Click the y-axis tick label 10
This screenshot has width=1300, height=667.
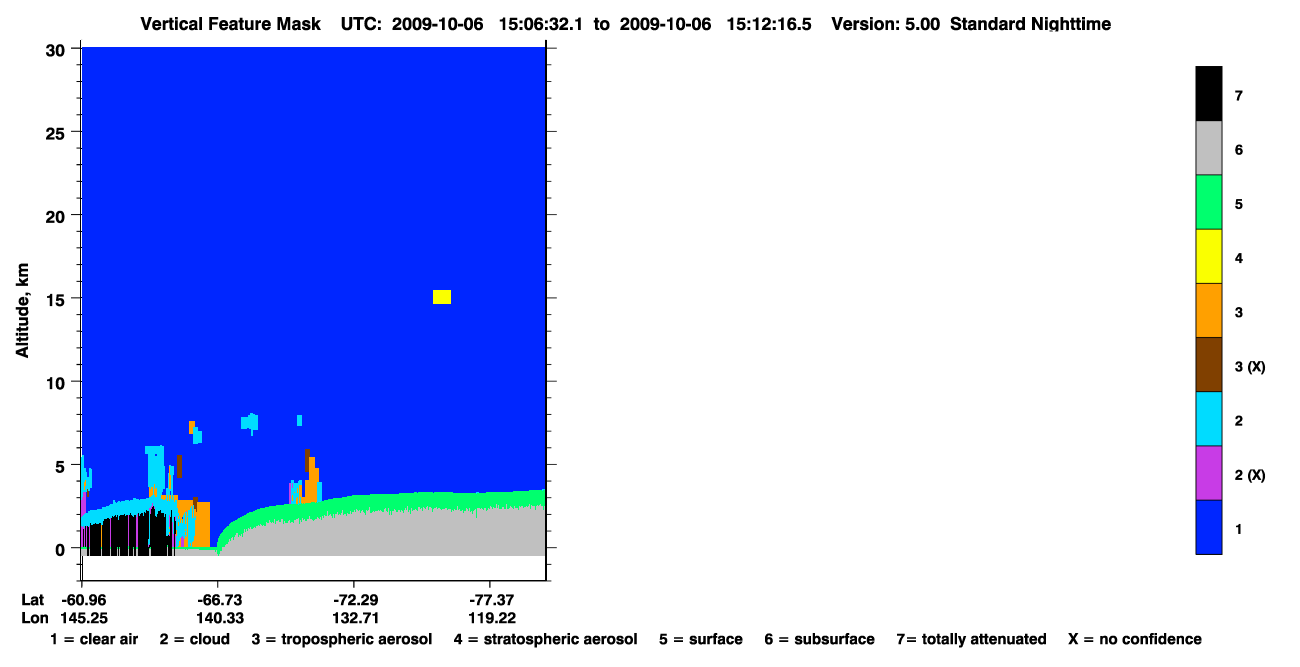58,382
